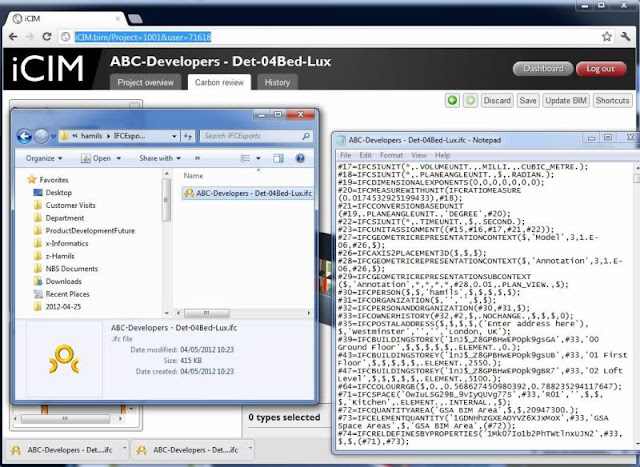
Task: Open Explorer recent locations dropdown
Action: (53, 136)
